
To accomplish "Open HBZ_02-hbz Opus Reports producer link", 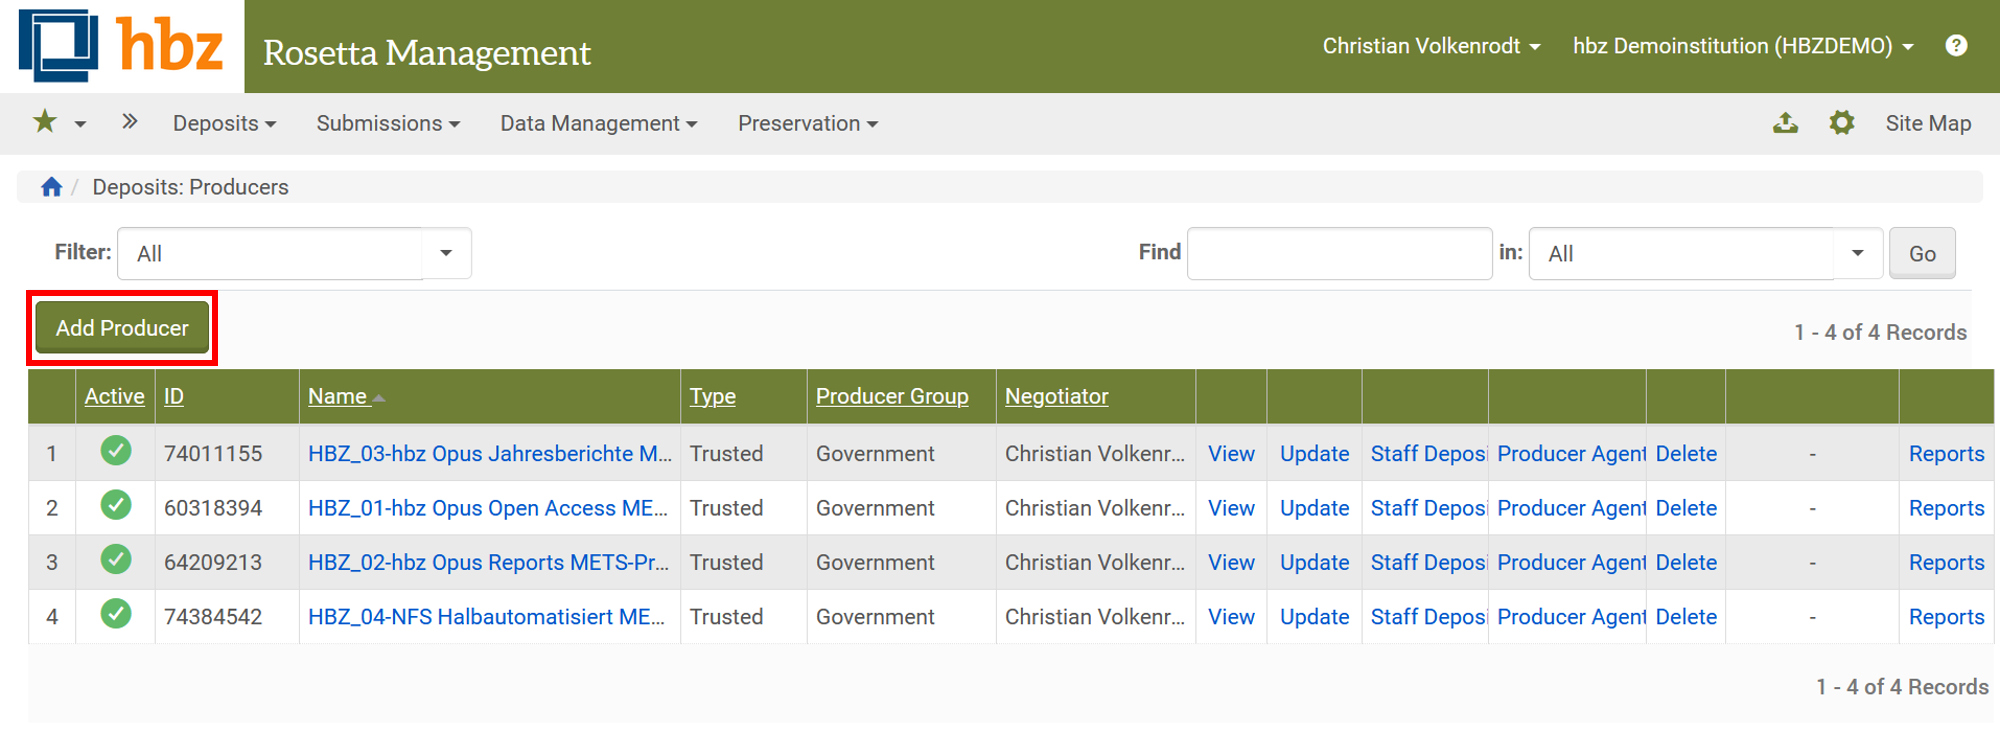I will tap(487, 562).
